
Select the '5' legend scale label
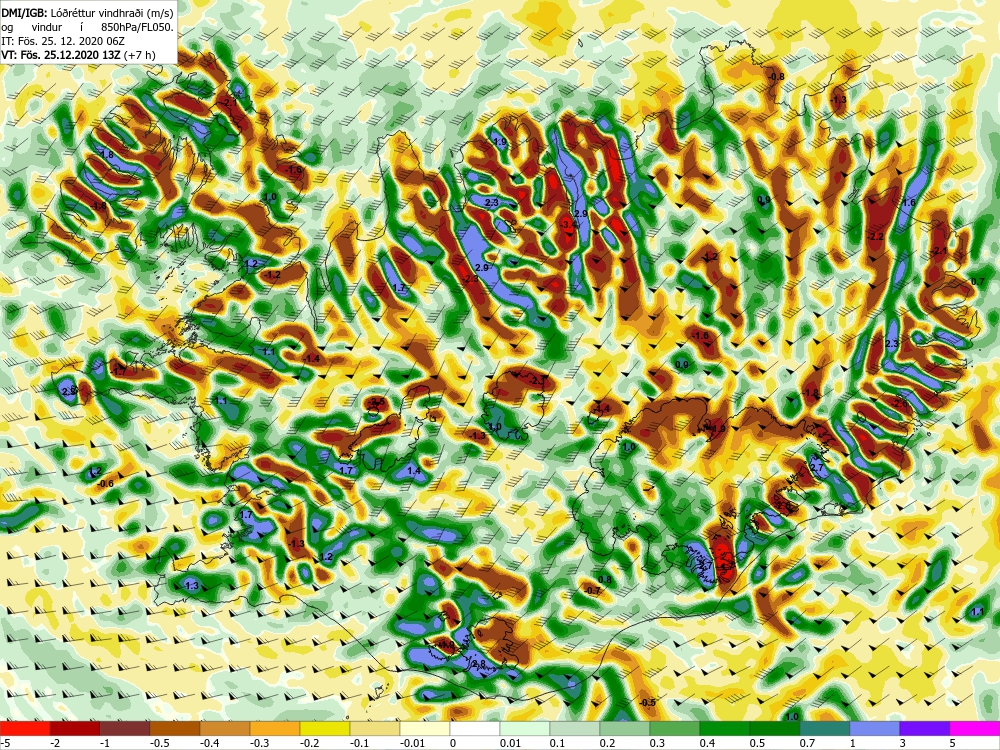[953, 743]
